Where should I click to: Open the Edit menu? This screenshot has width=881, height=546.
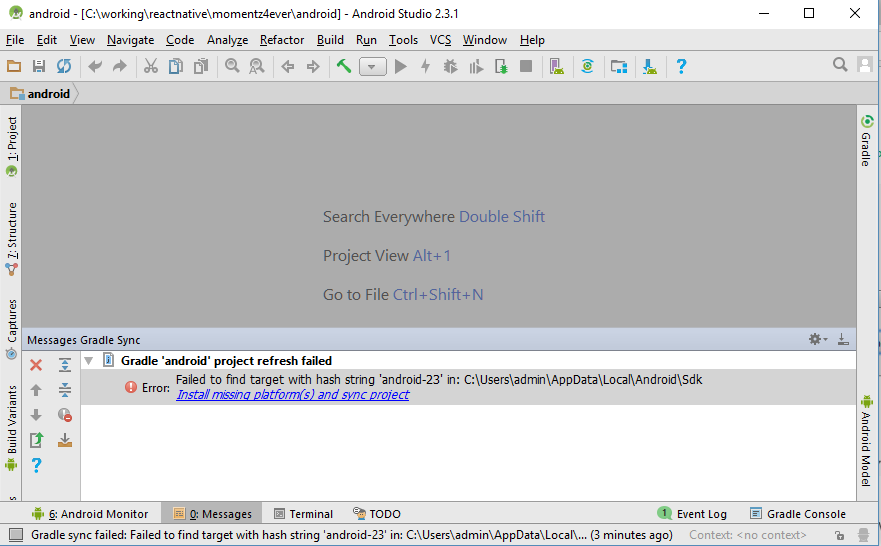(47, 40)
